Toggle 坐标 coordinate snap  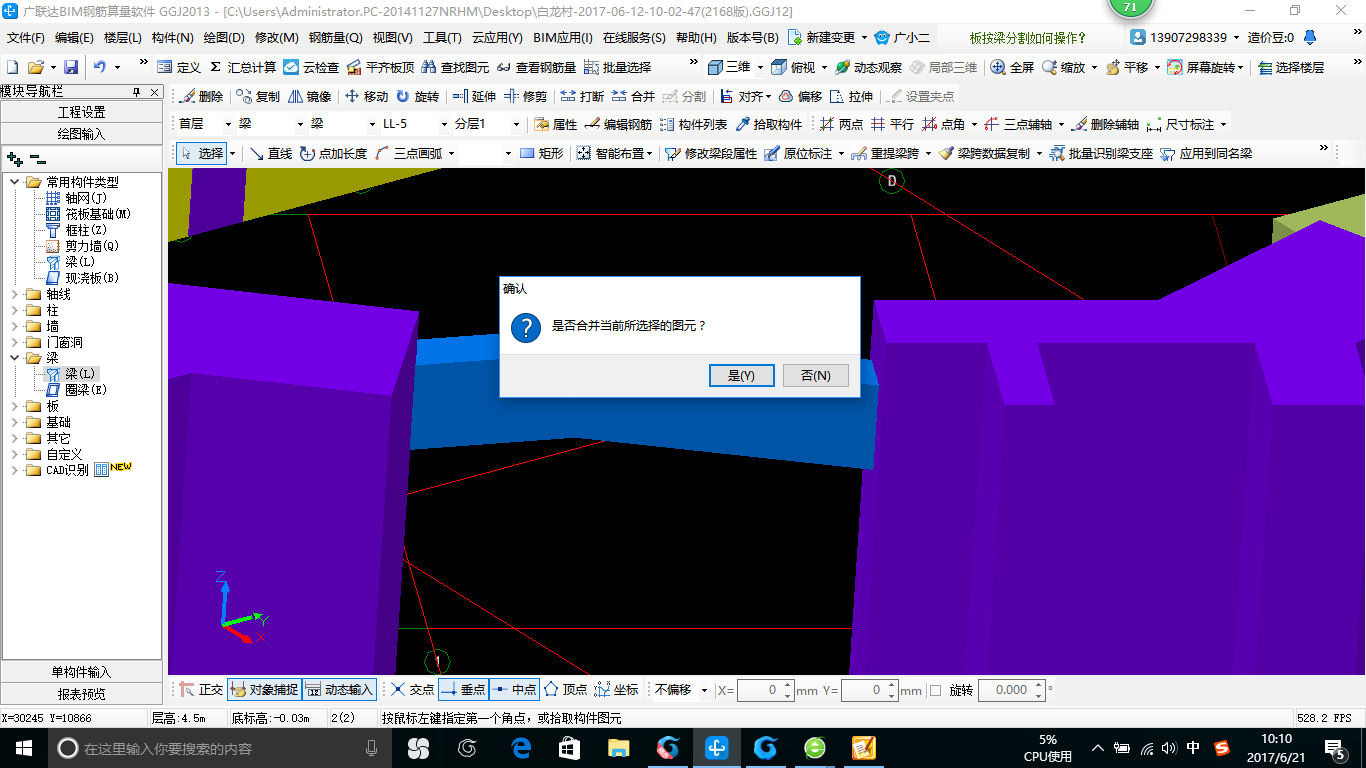(x=616, y=690)
